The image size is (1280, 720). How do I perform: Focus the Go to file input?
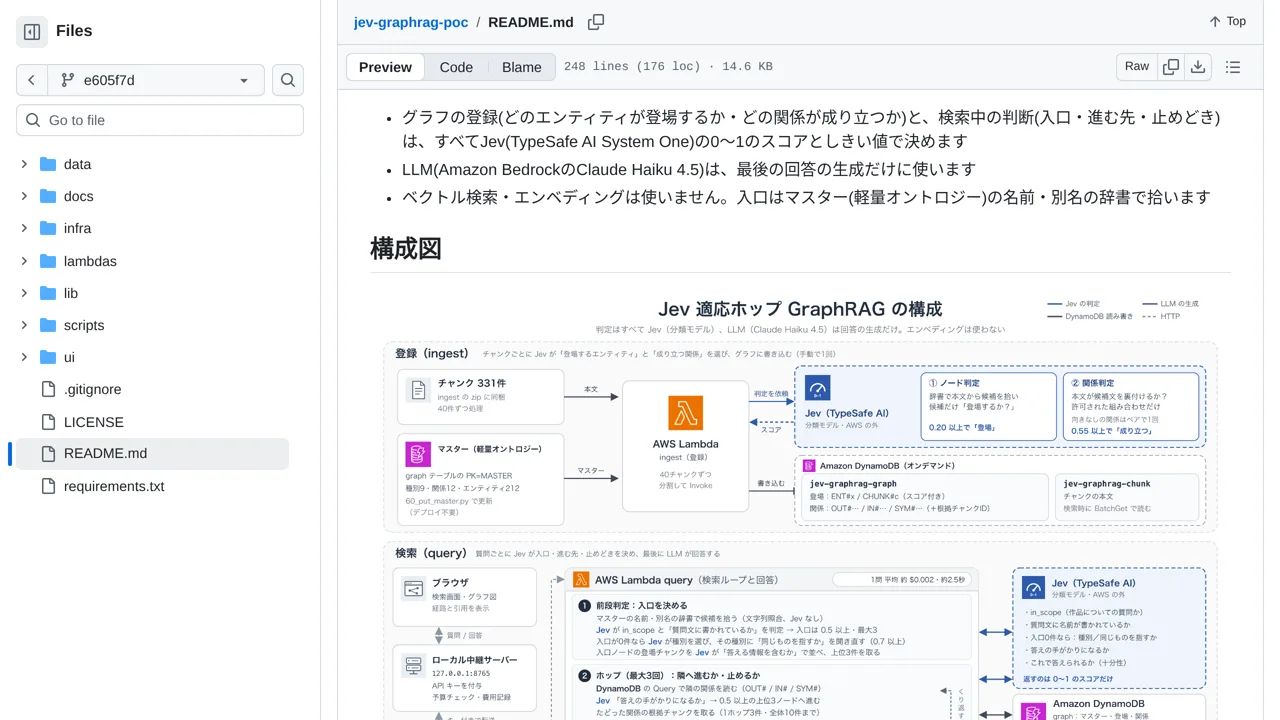pyautogui.click(x=160, y=120)
